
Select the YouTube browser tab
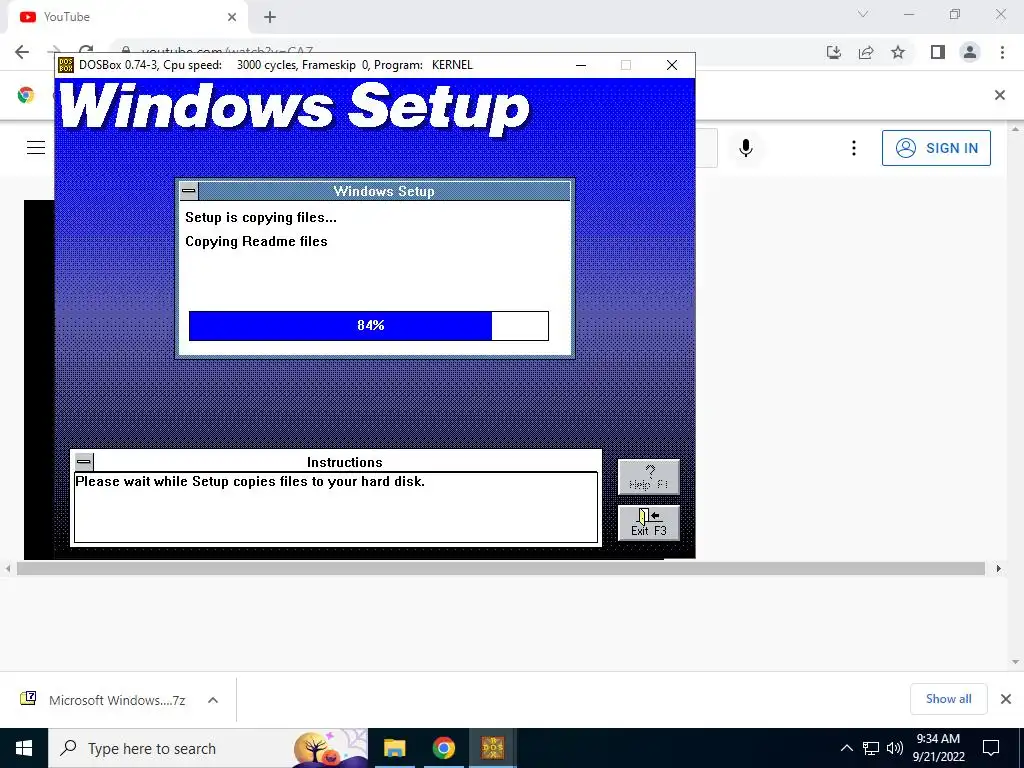coord(128,17)
